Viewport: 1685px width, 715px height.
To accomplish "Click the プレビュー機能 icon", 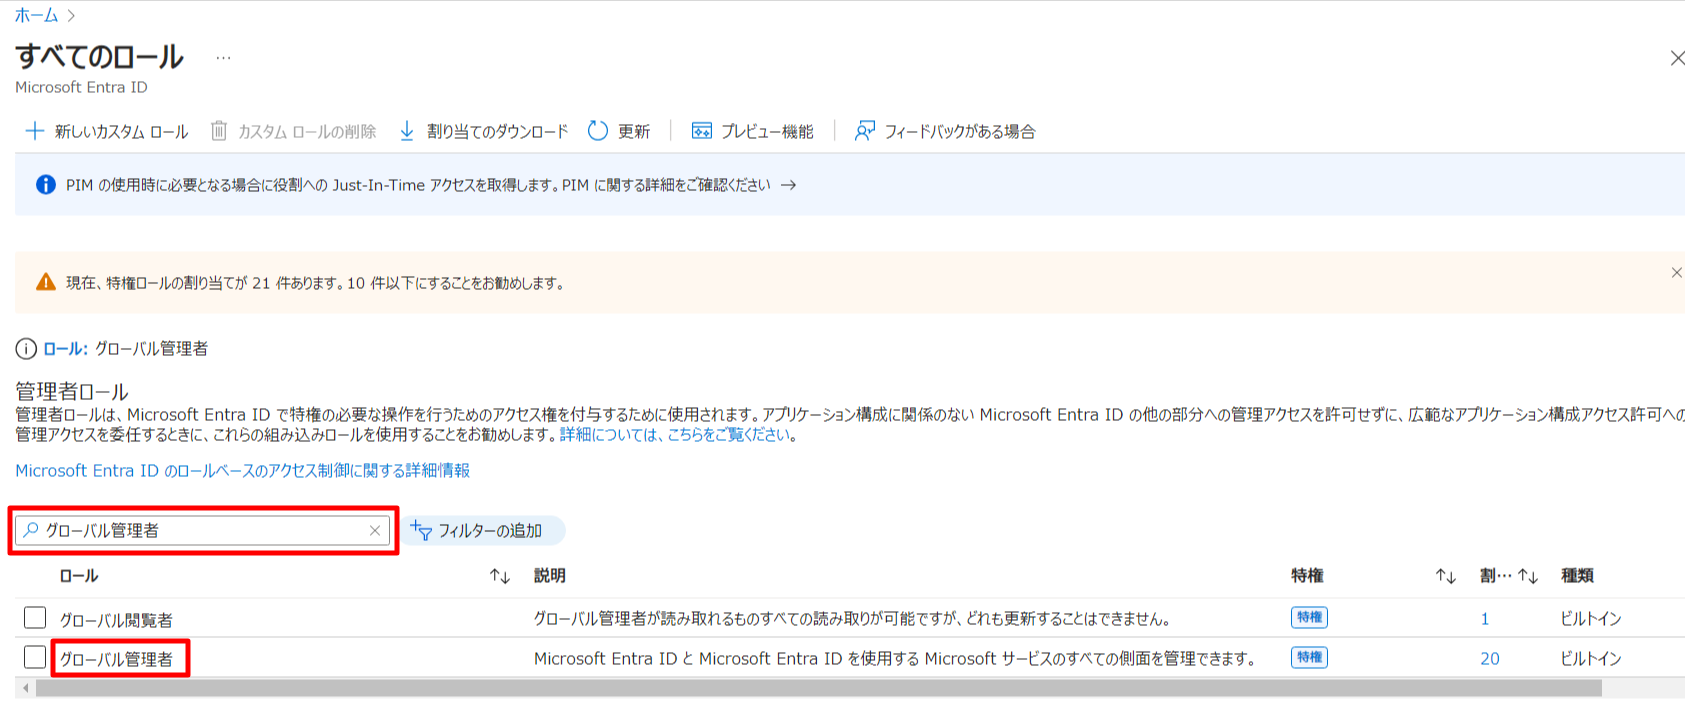I will click(x=702, y=131).
